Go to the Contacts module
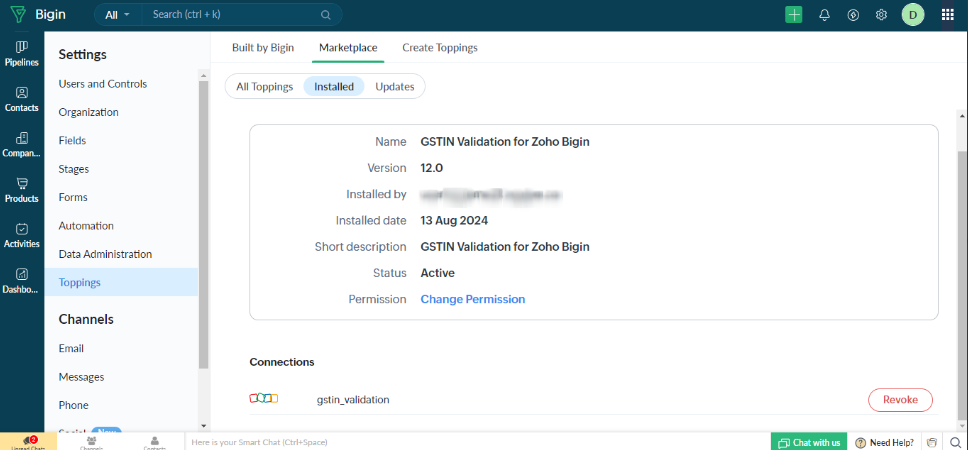968x450 pixels. pyautogui.click(x=22, y=99)
